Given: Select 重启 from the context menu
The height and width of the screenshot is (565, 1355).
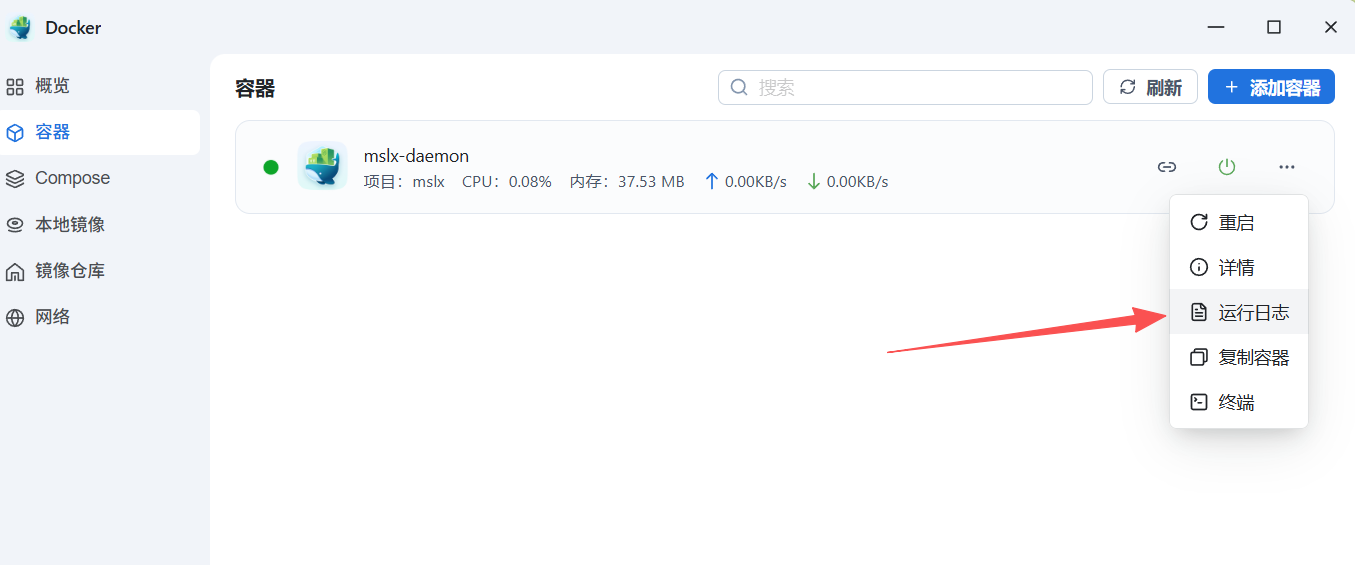Looking at the screenshot, I should click(1238, 222).
